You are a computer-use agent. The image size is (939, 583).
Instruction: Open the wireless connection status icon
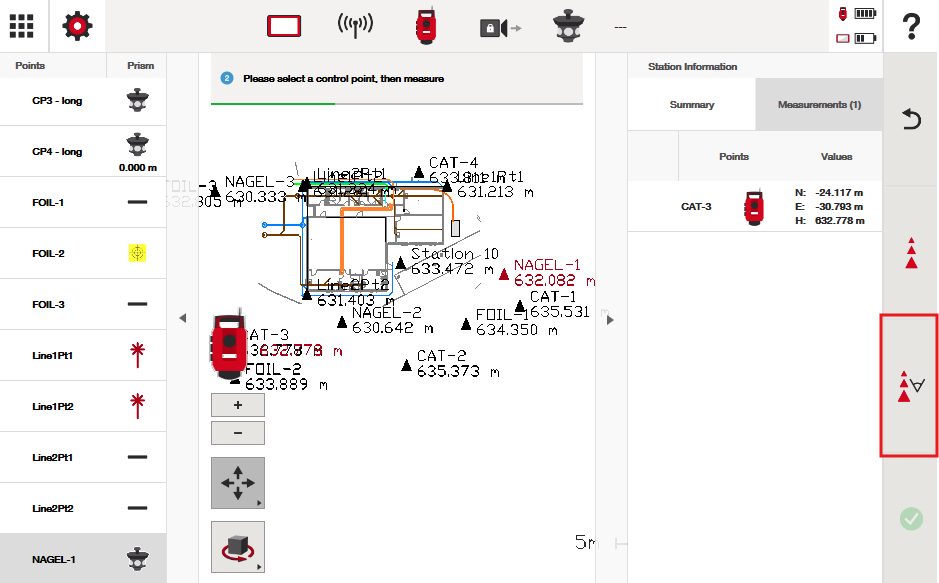click(x=355, y=27)
